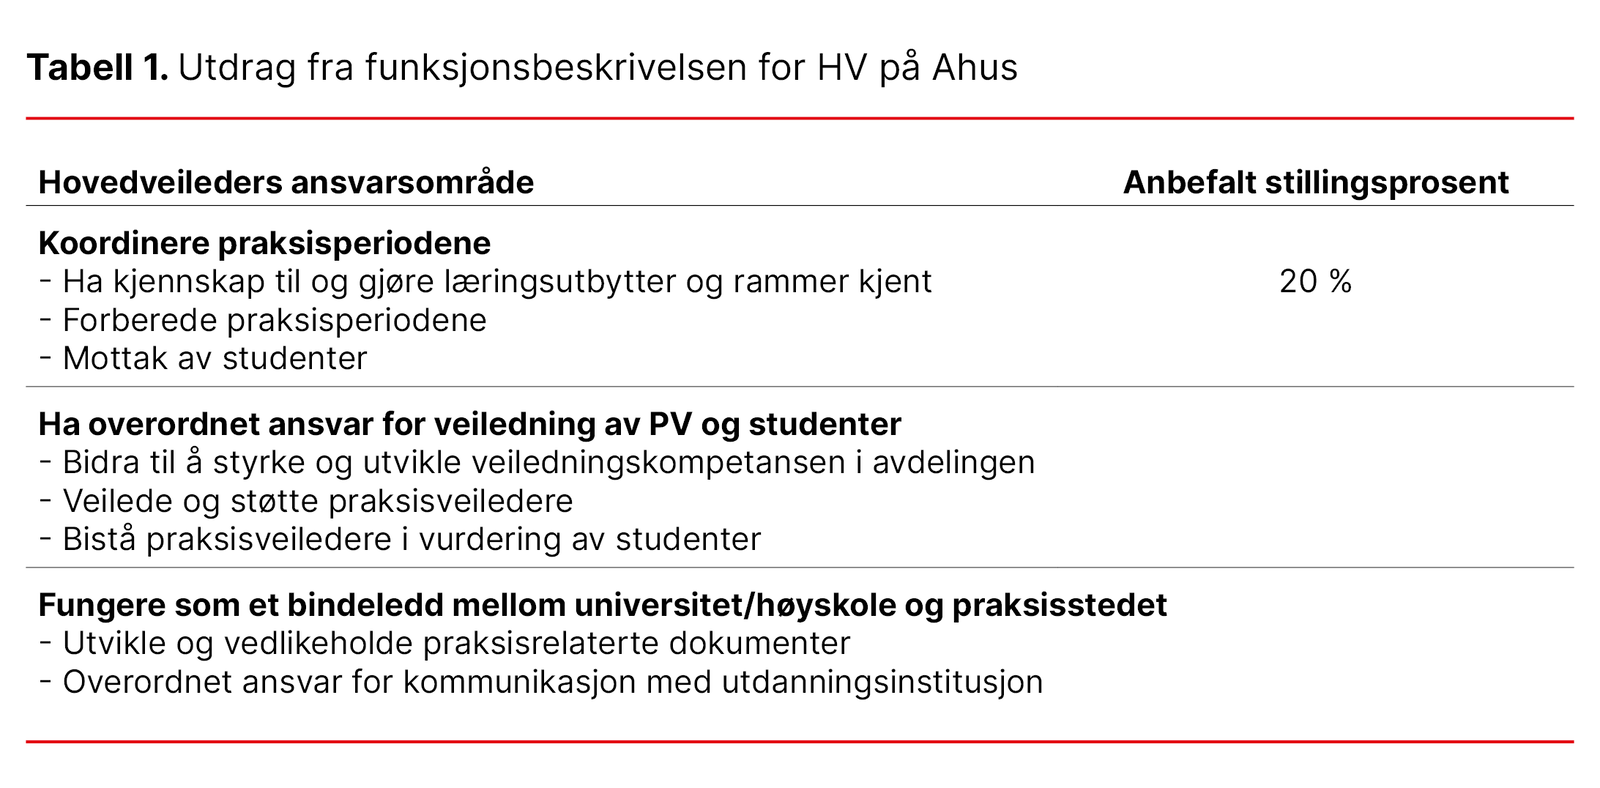Select the 'Anbefalt stillingsprosent' column header
This screenshot has height=788, width=1600.
[1315, 183]
